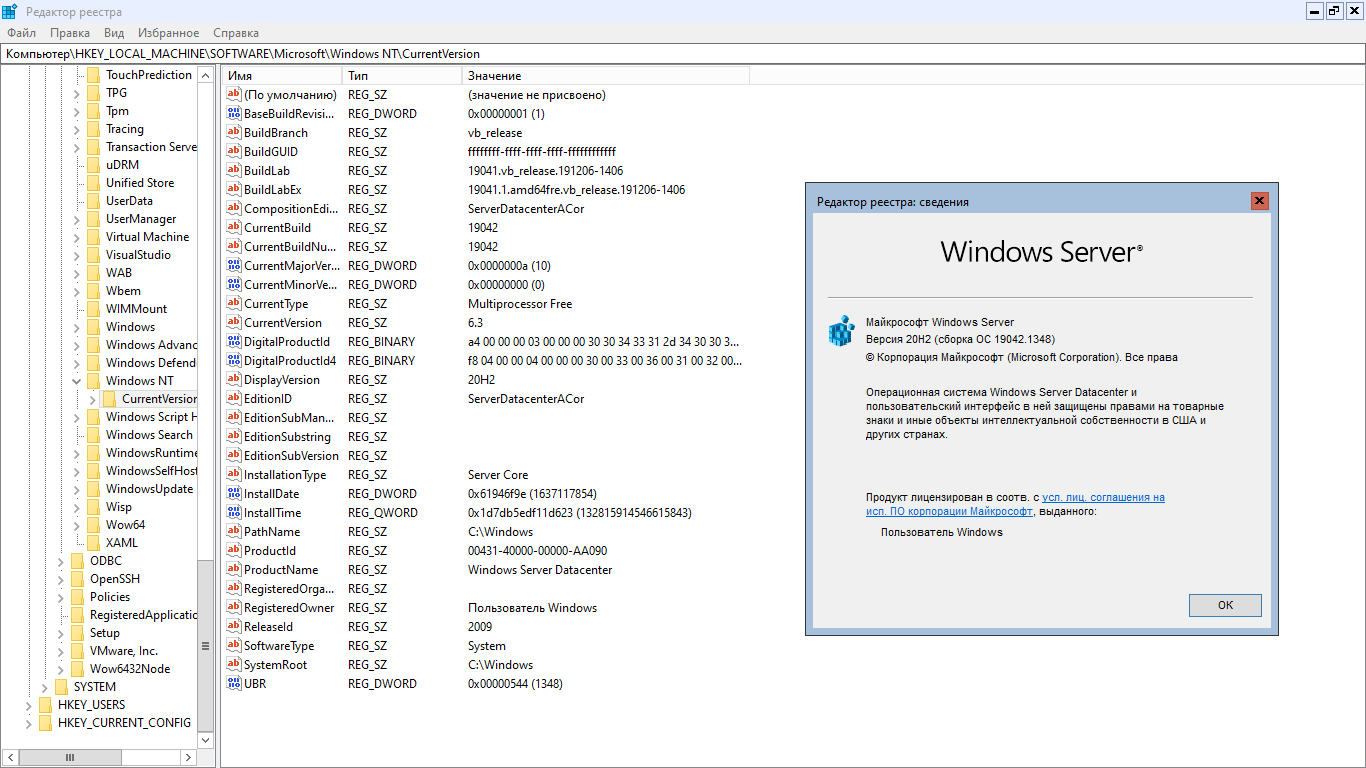Select the BuildLabEx value icon
The image size is (1366, 768).
pyautogui.click(x=234, y=190)
